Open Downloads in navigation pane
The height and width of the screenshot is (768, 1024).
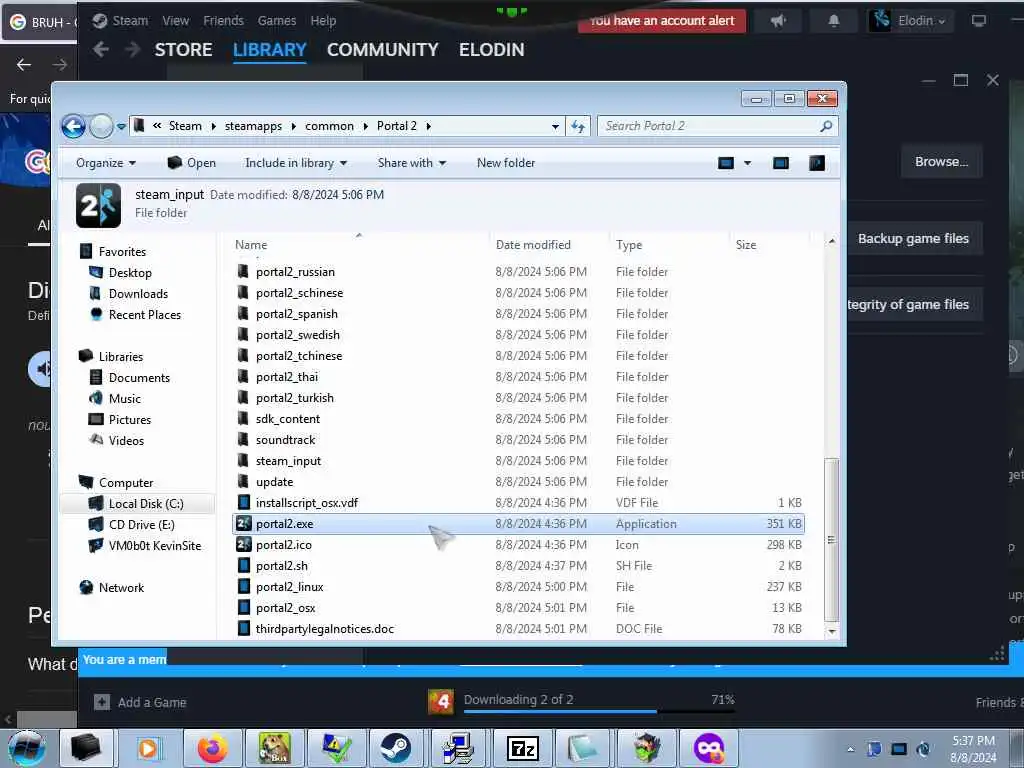click(x=138, y=294)
